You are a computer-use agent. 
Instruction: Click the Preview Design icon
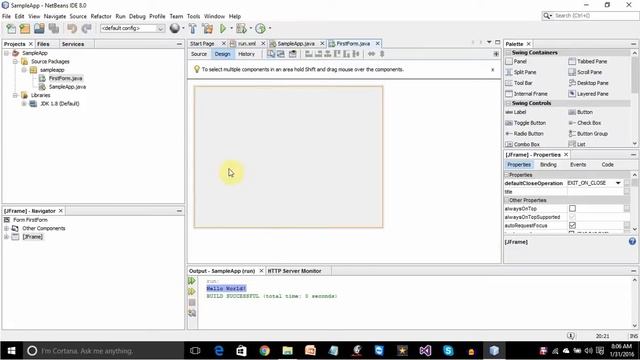pos(293,54)
